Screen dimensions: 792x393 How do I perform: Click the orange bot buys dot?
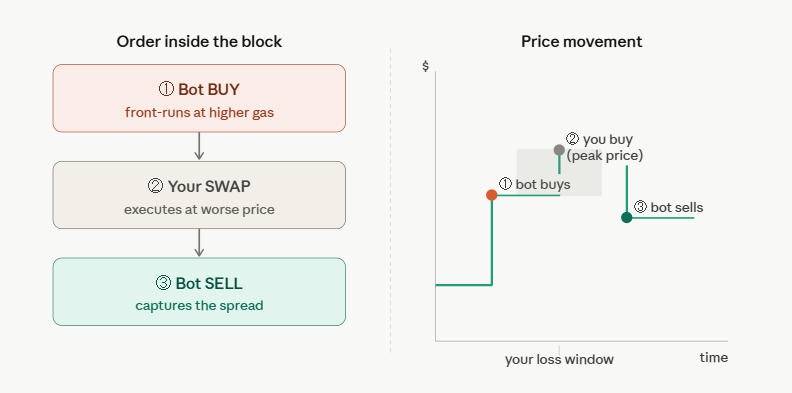pyautogui.click(x=491, y=195)
